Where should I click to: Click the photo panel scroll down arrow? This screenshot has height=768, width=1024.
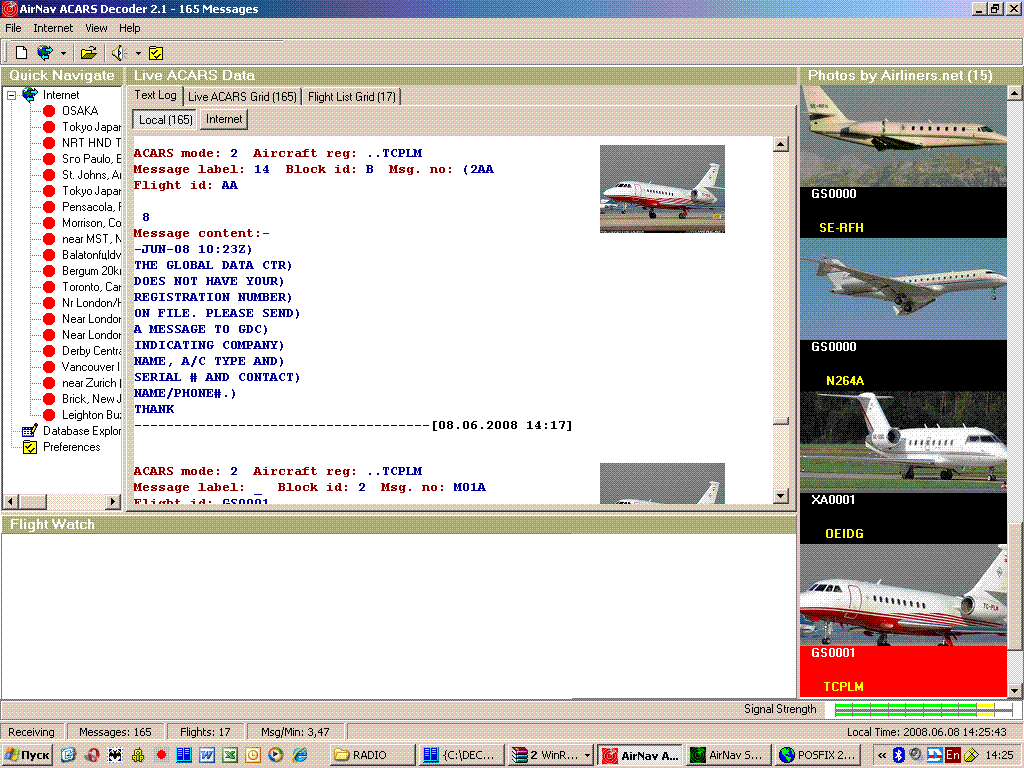click(1014, 690)
